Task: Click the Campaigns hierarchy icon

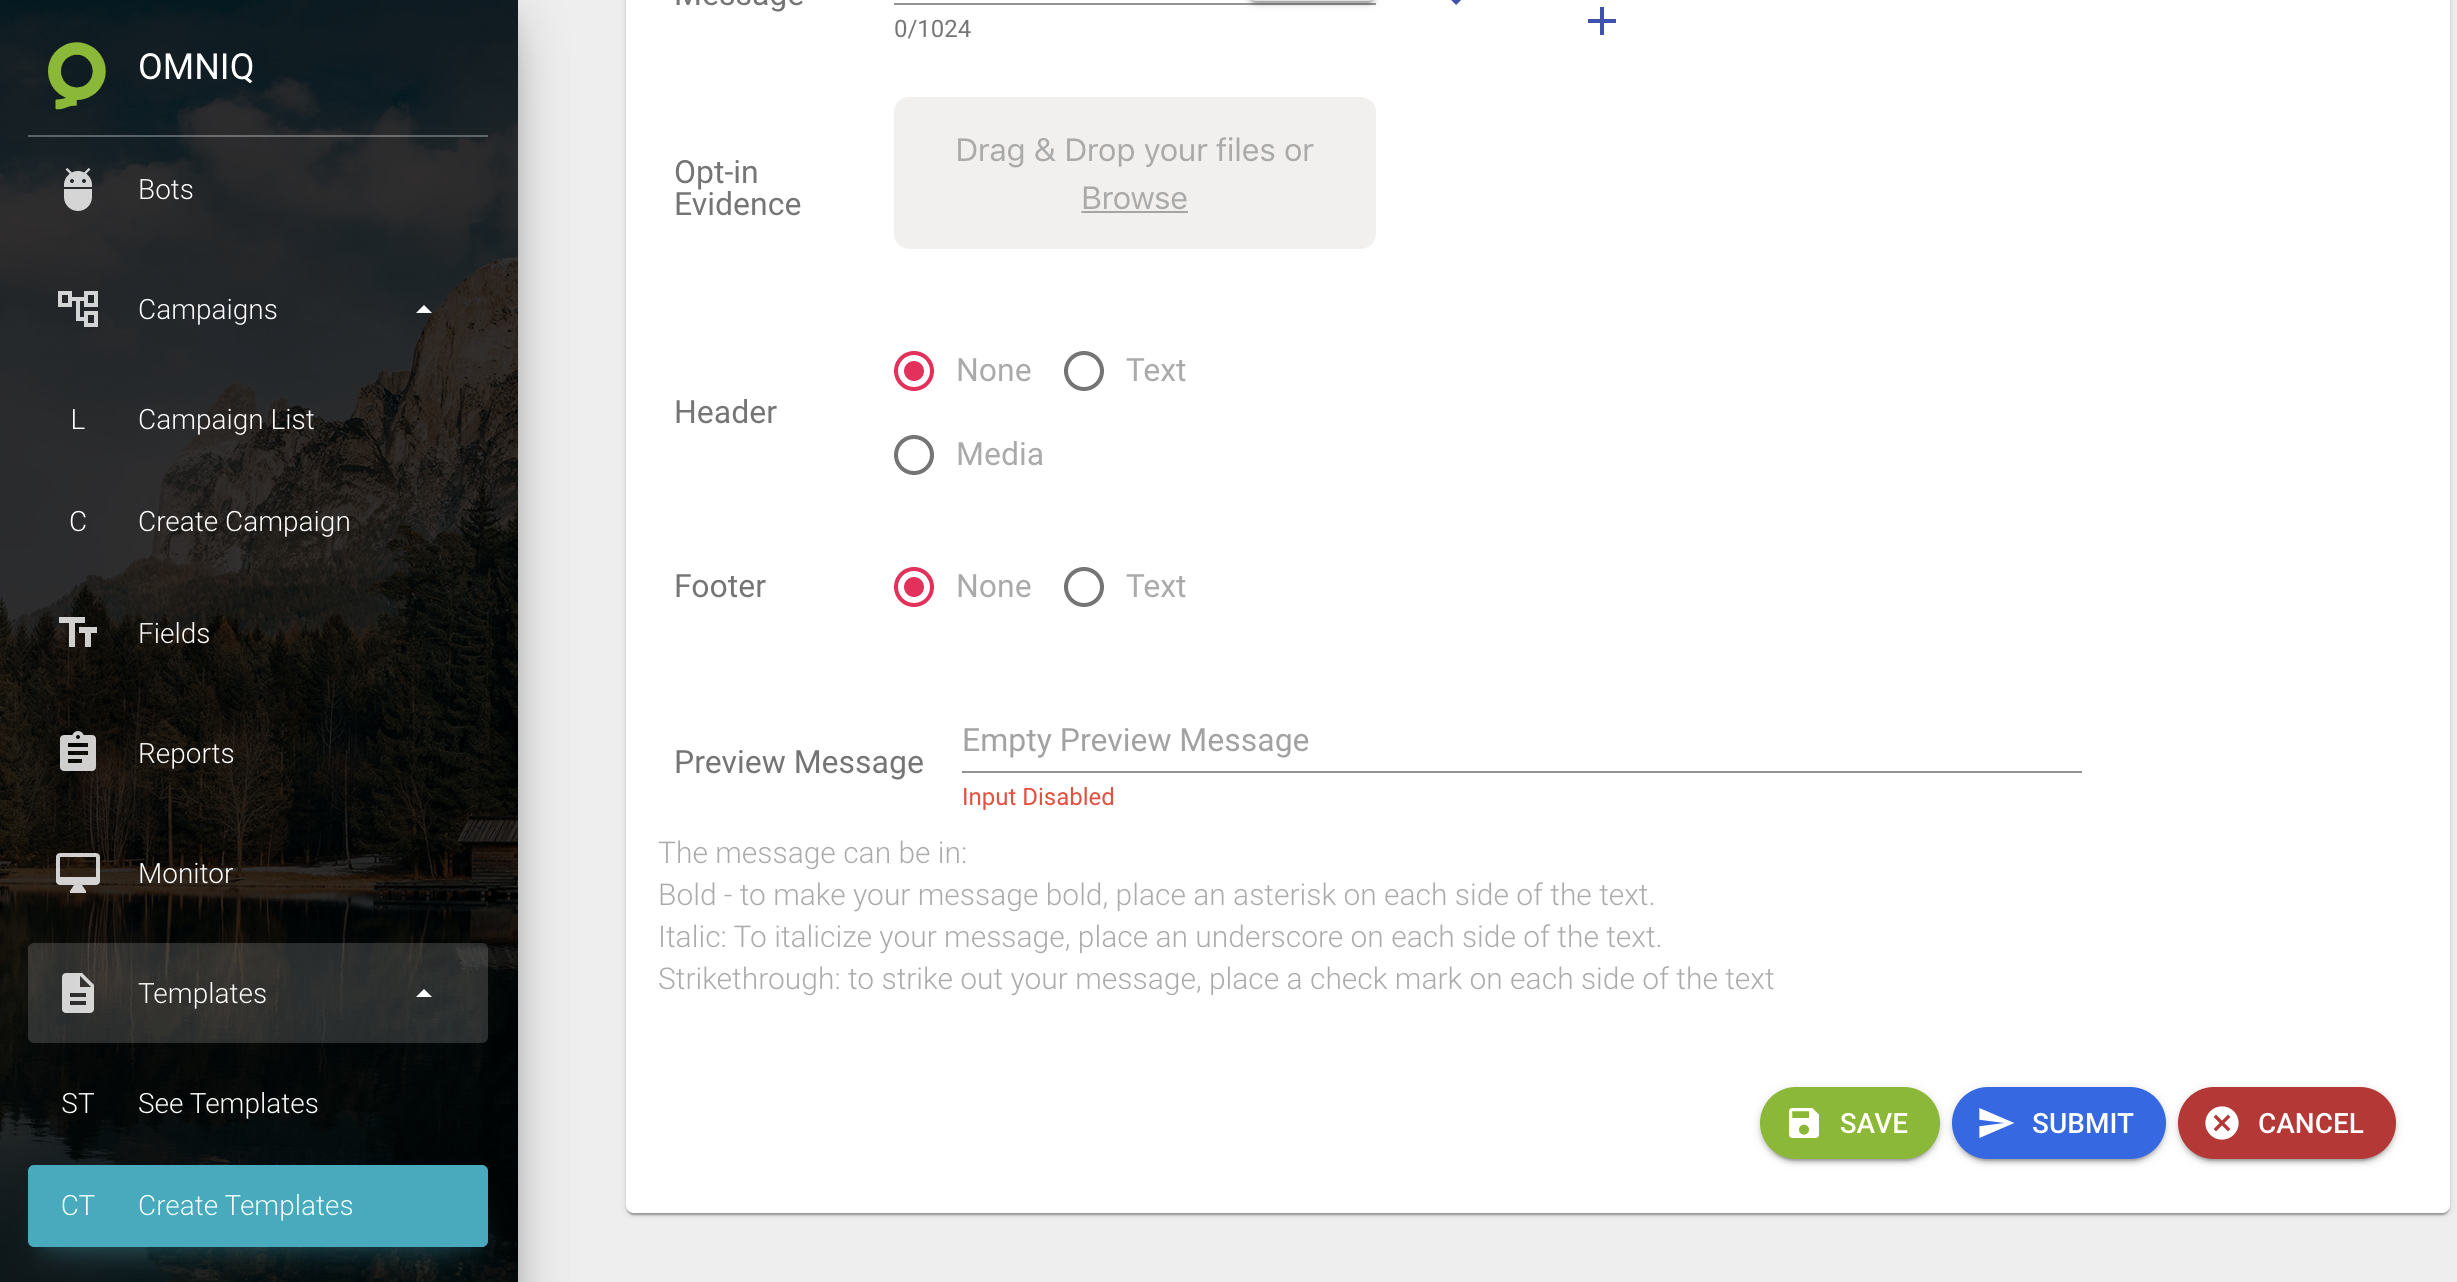Action: [78, 309]
